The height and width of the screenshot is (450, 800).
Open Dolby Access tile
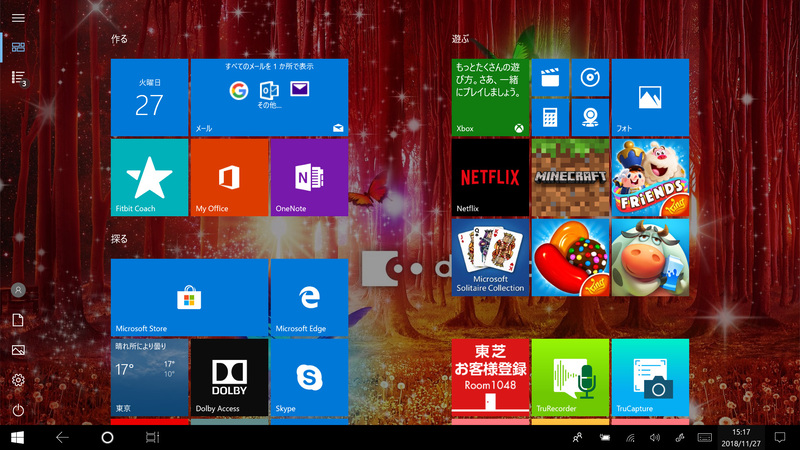pos(230,378)
